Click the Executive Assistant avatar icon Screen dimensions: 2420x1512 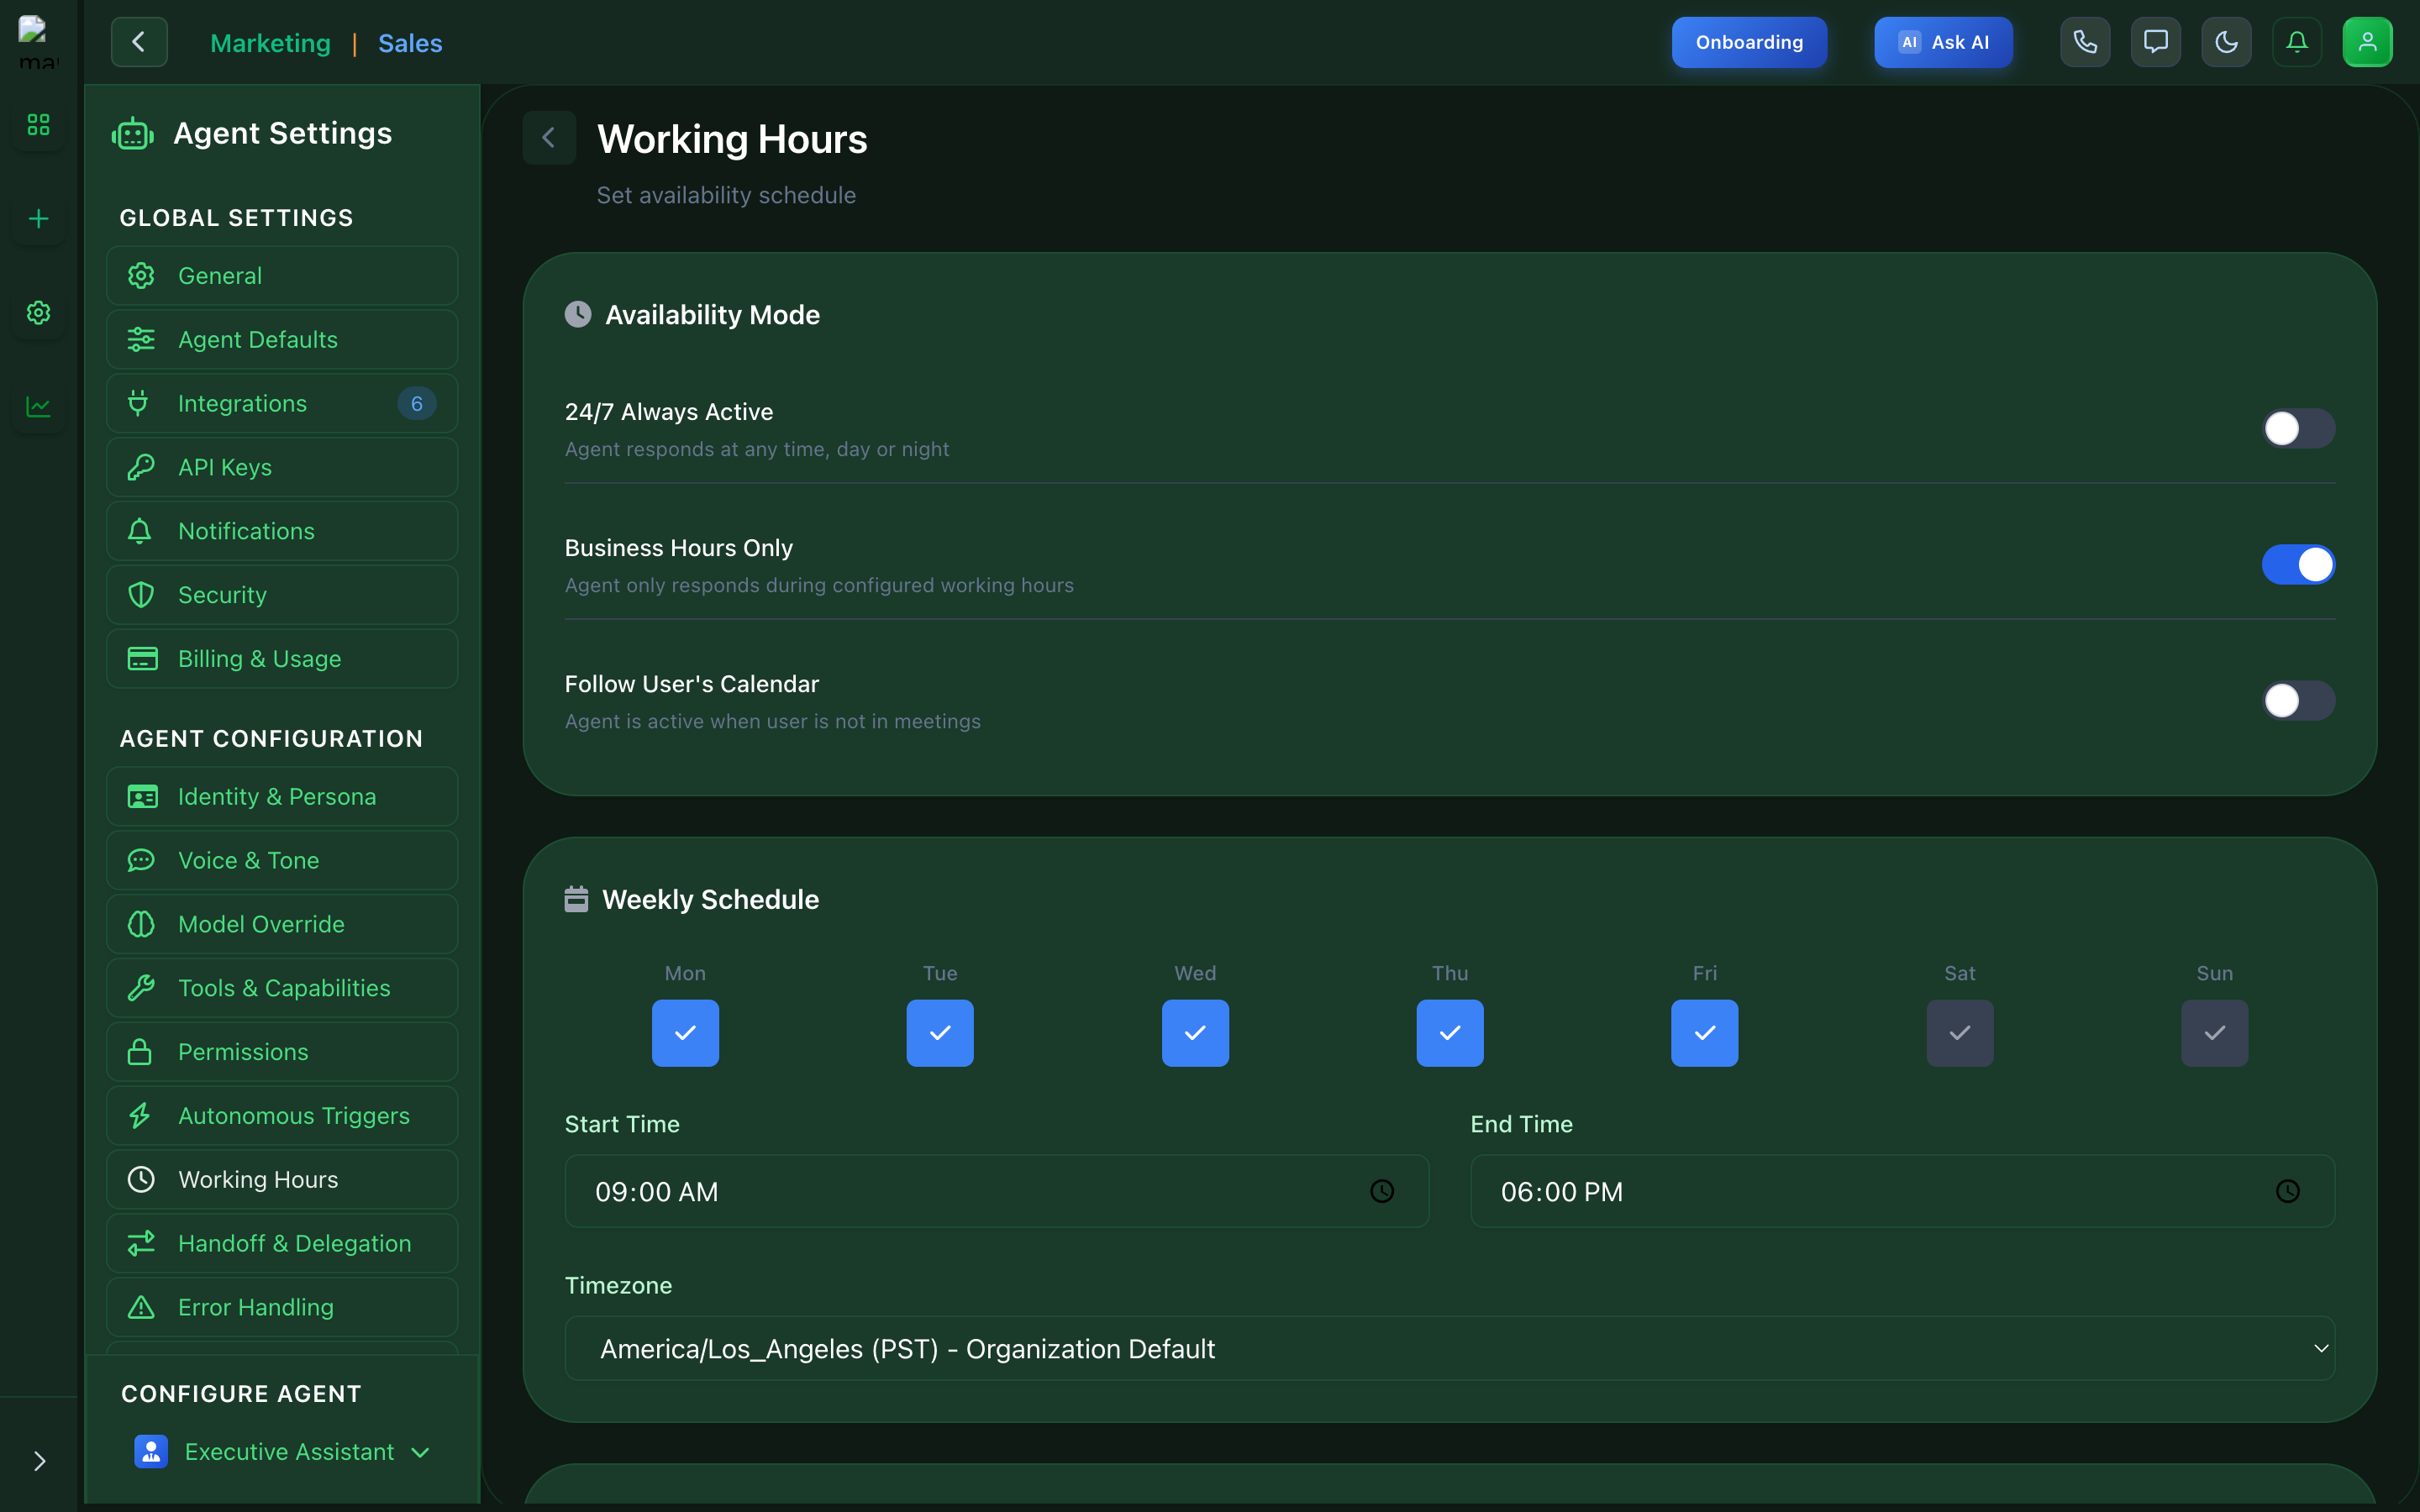point(151,1451)
